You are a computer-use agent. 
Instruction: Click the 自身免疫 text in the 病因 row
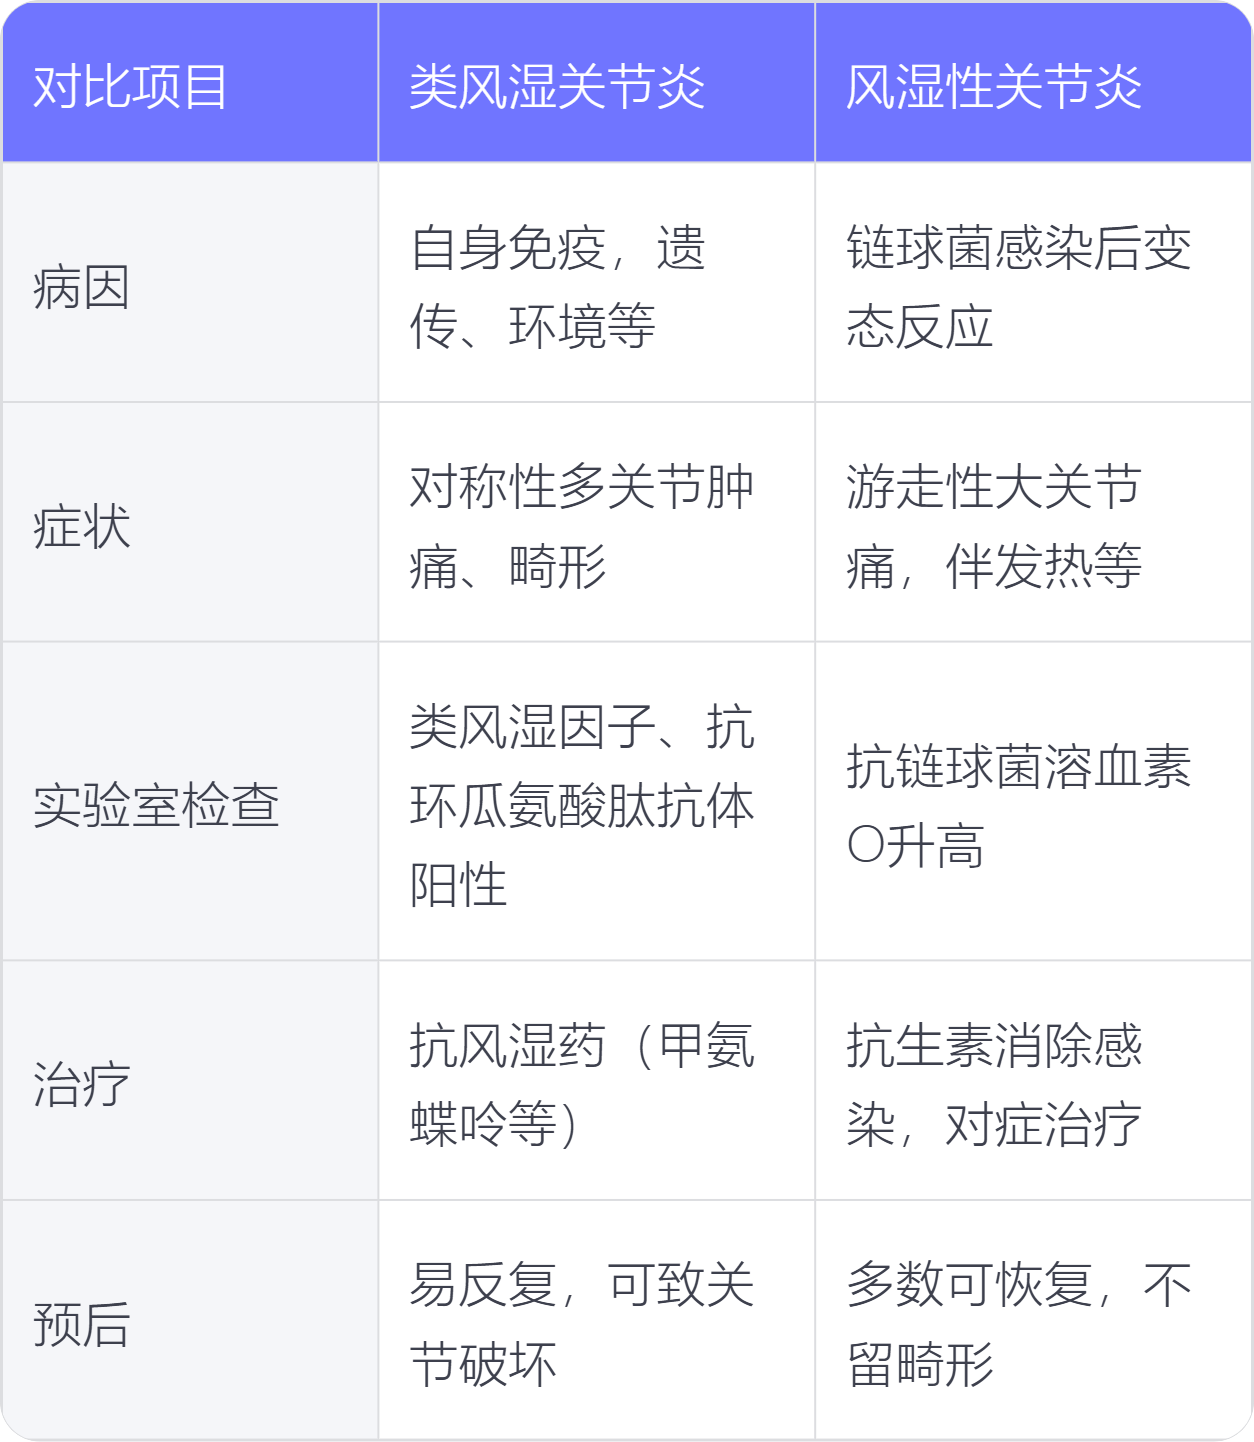(x=508, y=248)
